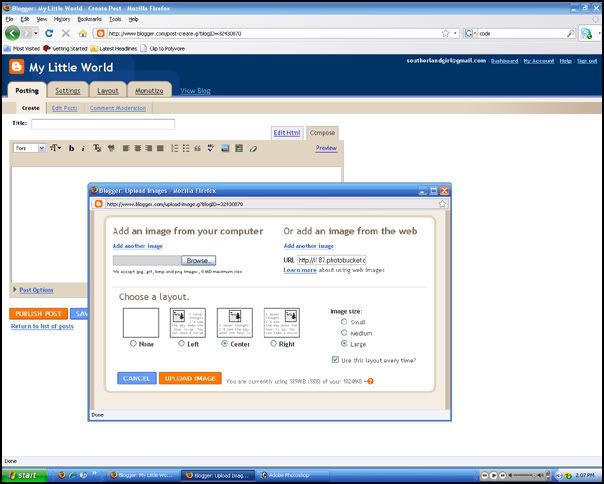Viewport: 604px width, 484px height.
Task: Click the Cancel button in upload dialog
Action: click(137, 378)
